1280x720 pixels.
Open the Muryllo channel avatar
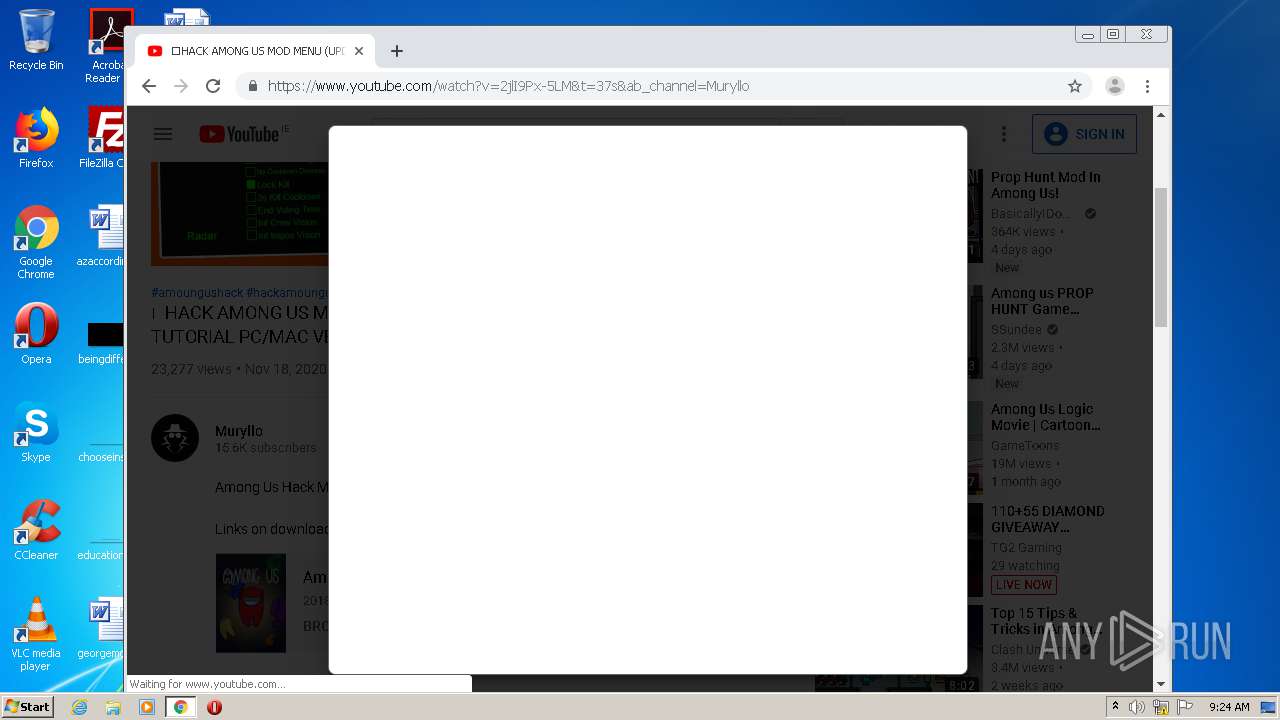(175, 438)
